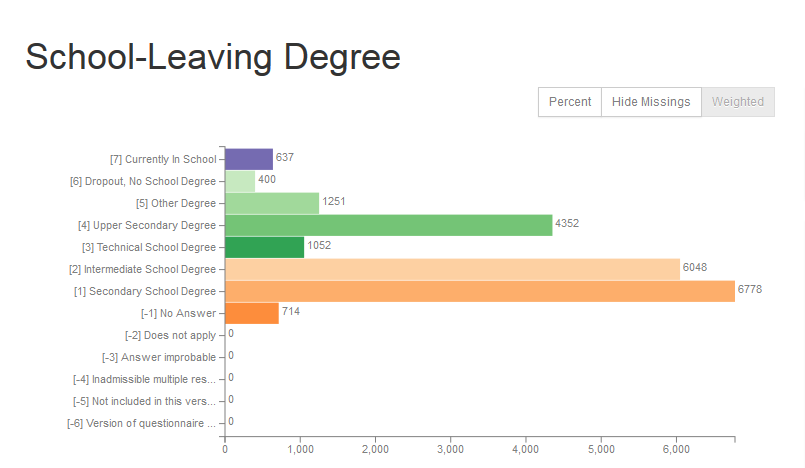Select the Secondary School Degree bar
This screenshot has width=805, height=468.
[480, 291]
